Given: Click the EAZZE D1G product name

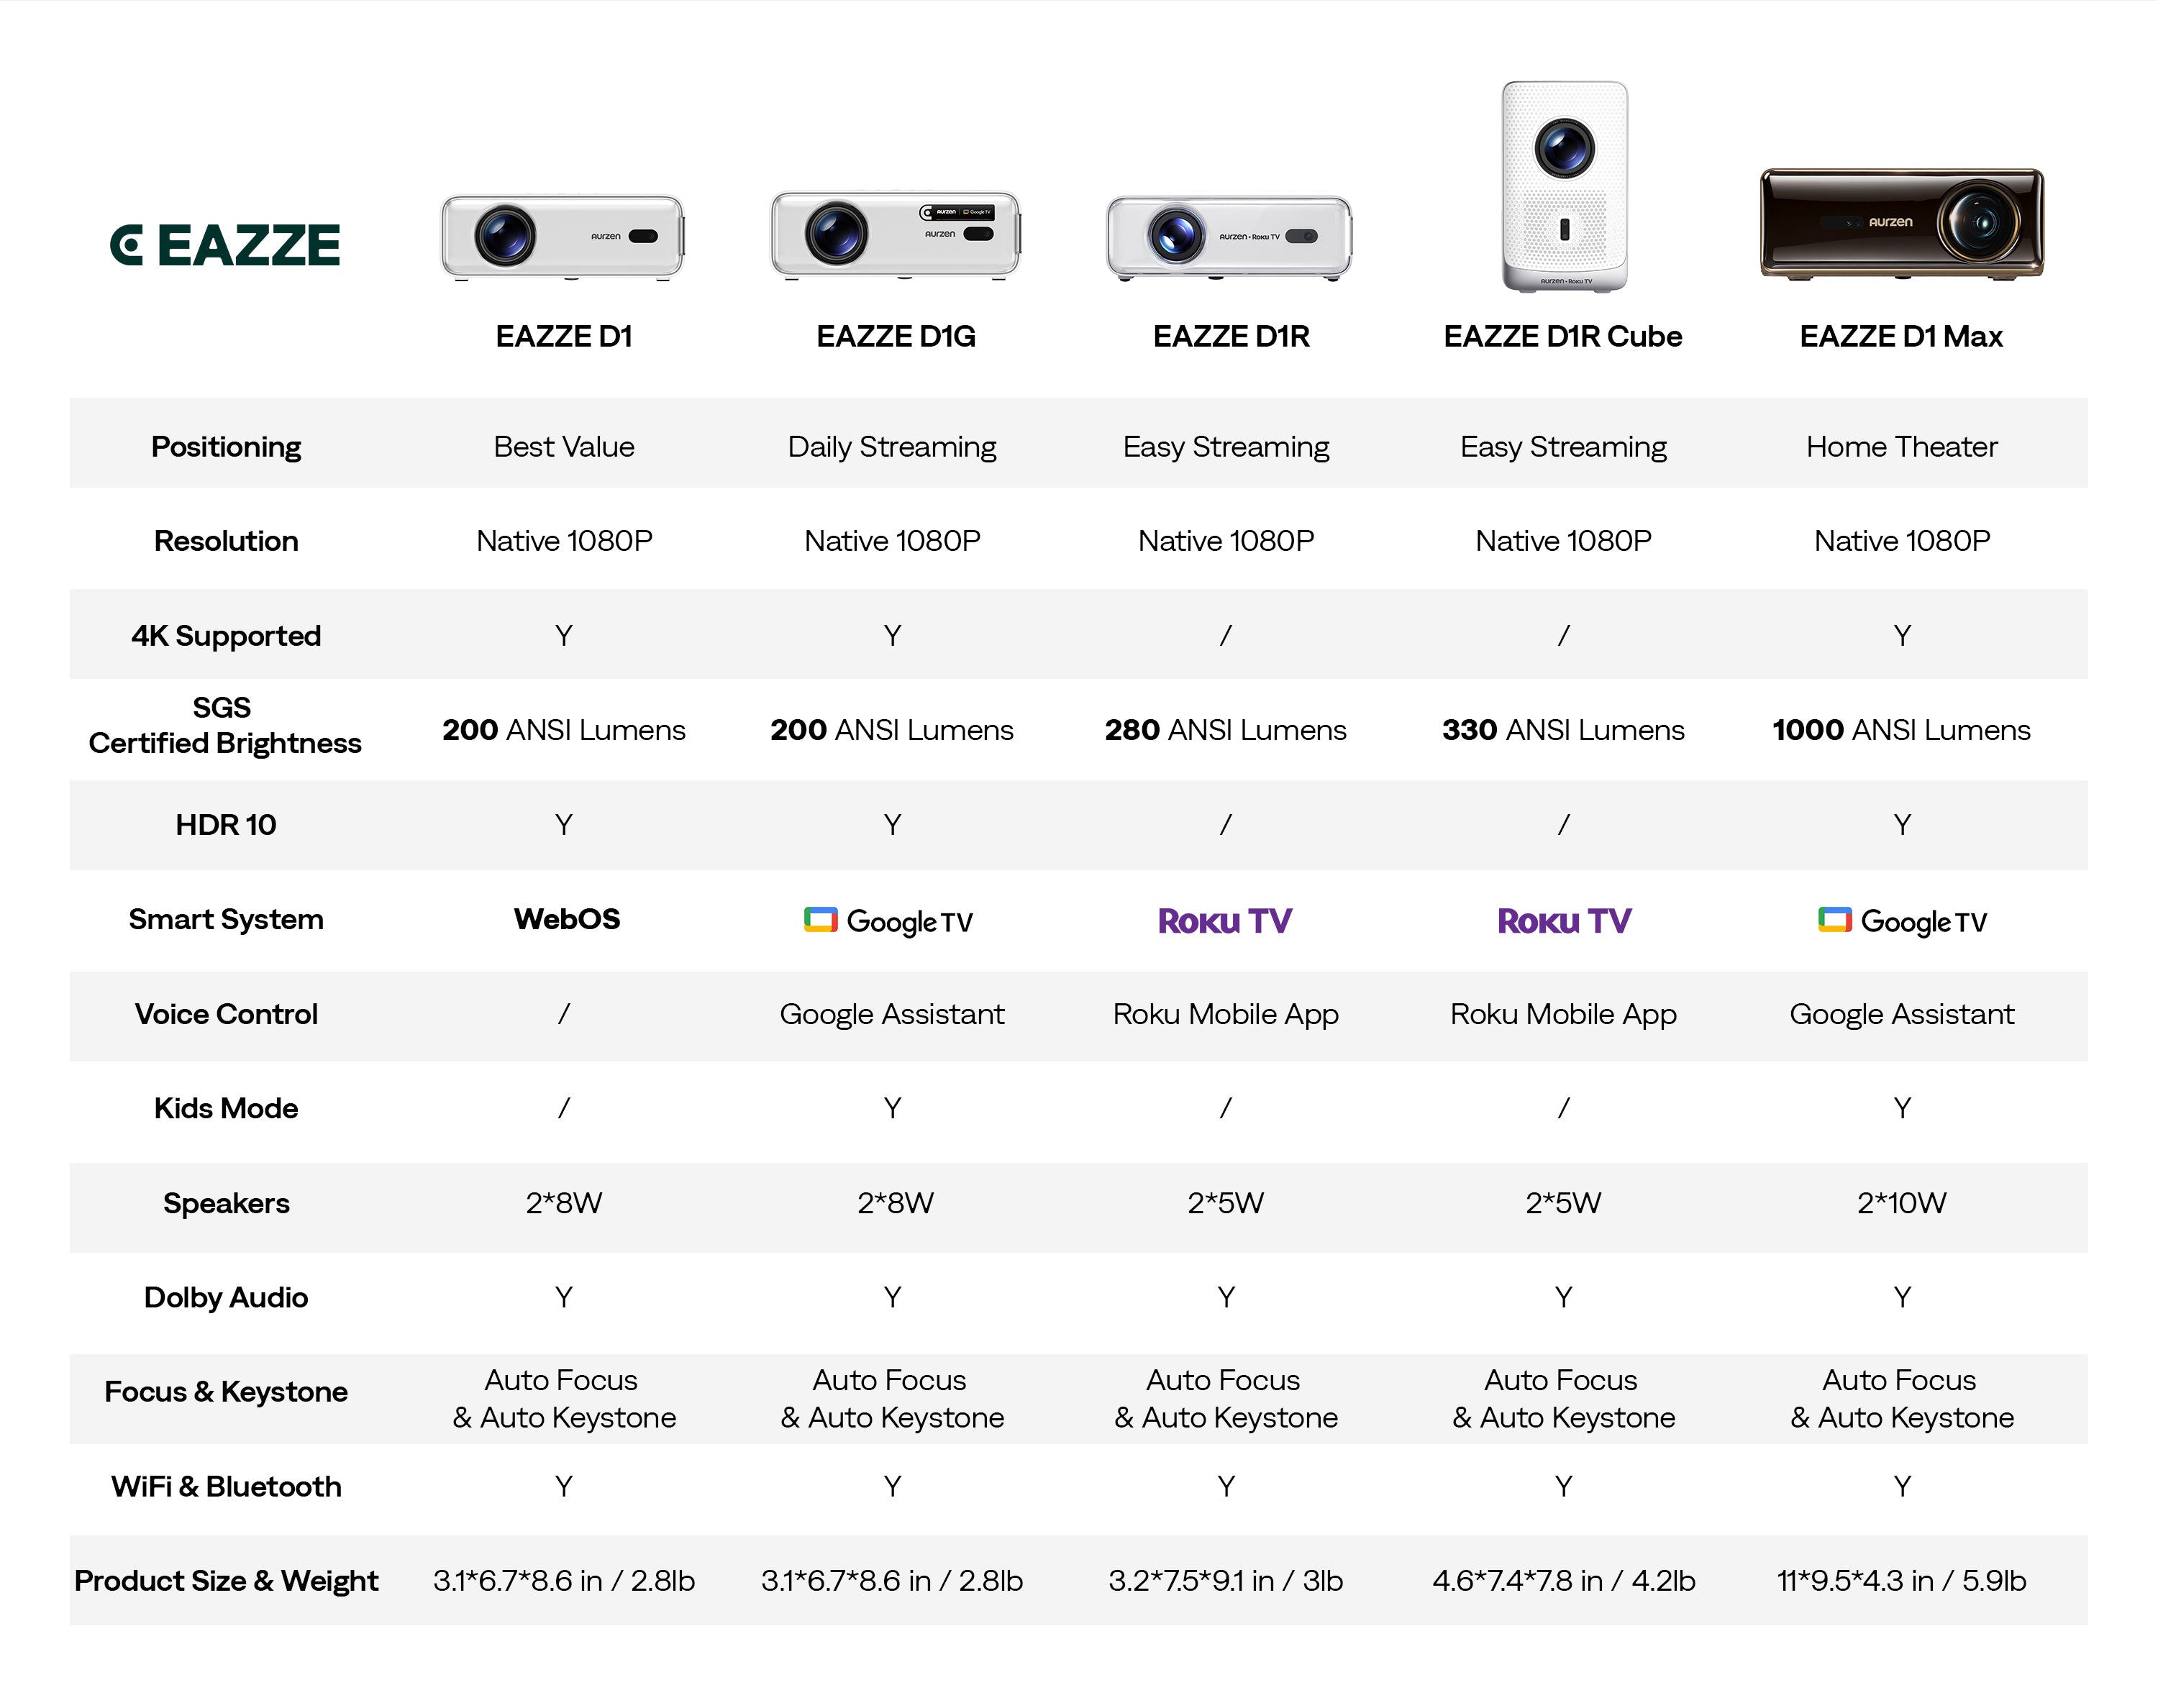Looking at the screenshot, I should coord(896,336).
